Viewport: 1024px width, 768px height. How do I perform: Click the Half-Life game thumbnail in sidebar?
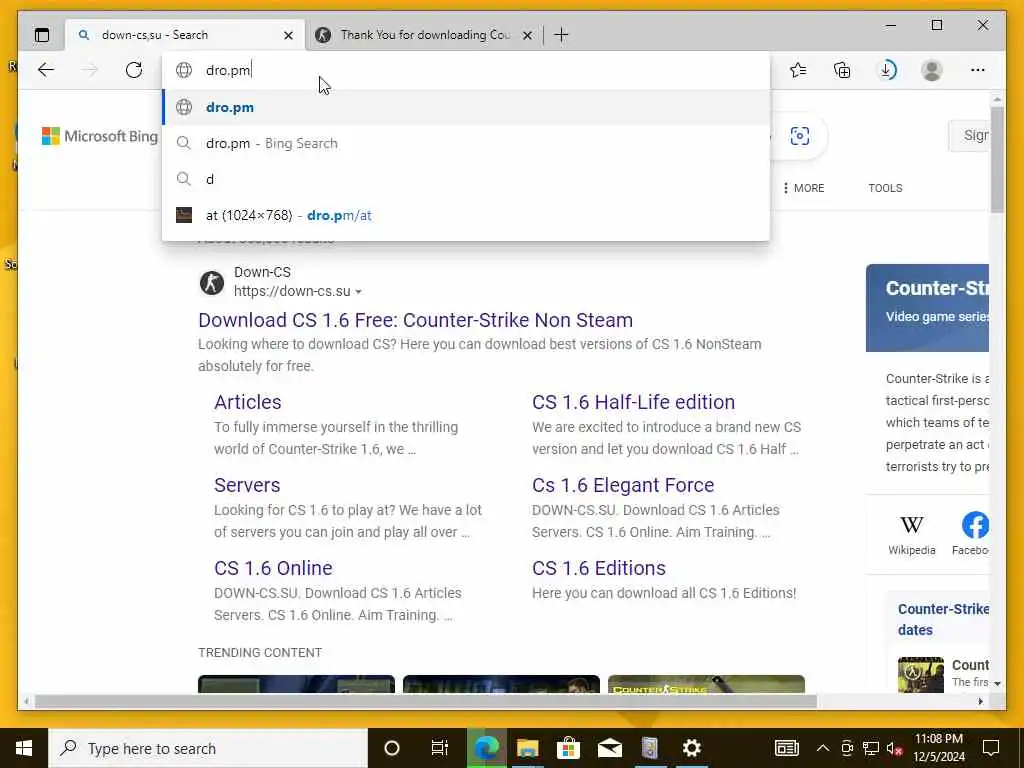pos(921,674)
